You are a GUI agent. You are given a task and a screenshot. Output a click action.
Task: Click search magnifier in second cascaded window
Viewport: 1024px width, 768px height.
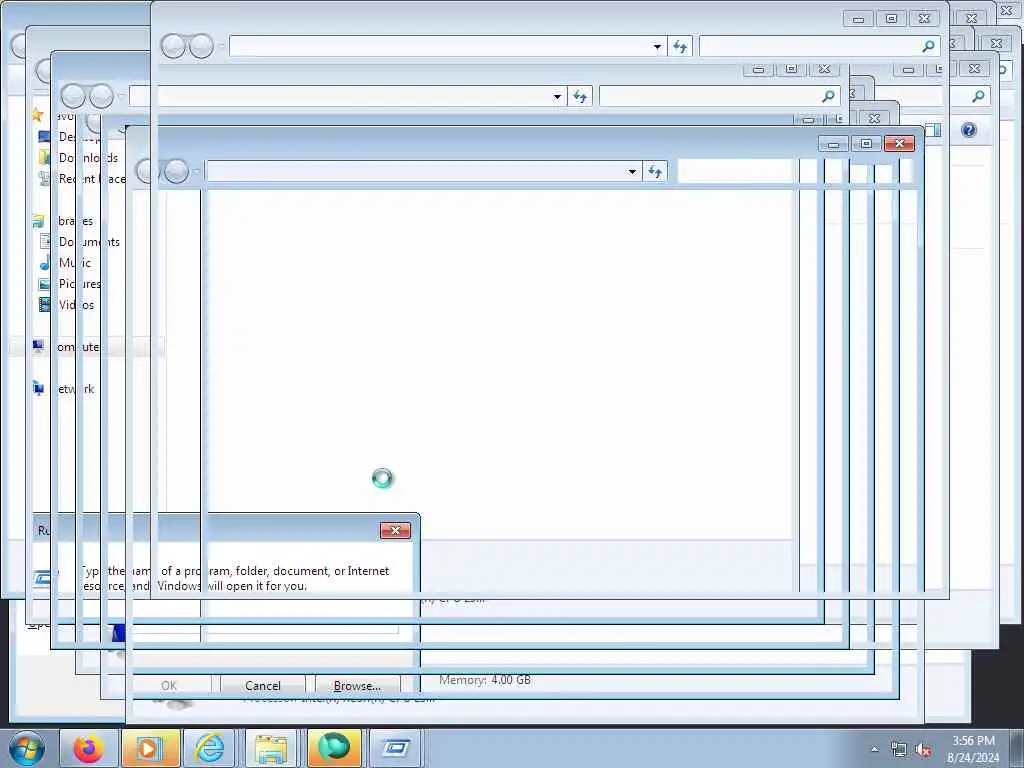828,97
